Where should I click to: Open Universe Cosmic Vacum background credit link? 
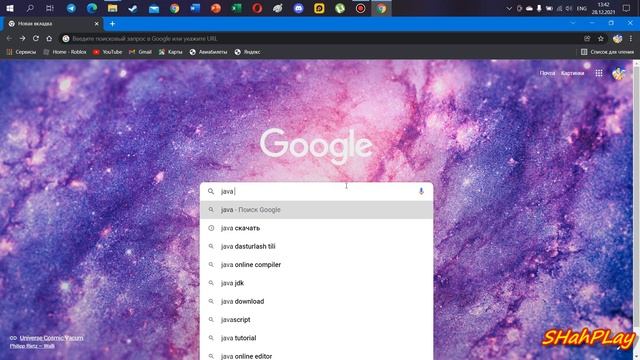click(51, 338)
